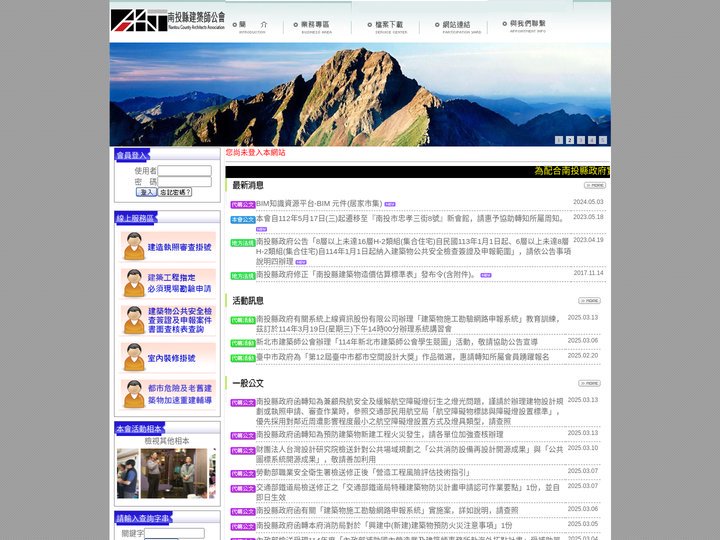The height and width of the screenshot is (540, 720).
Task: Click 代轉活動 tag beside 臺中市政府 activity
Action: tap(243, 358)
